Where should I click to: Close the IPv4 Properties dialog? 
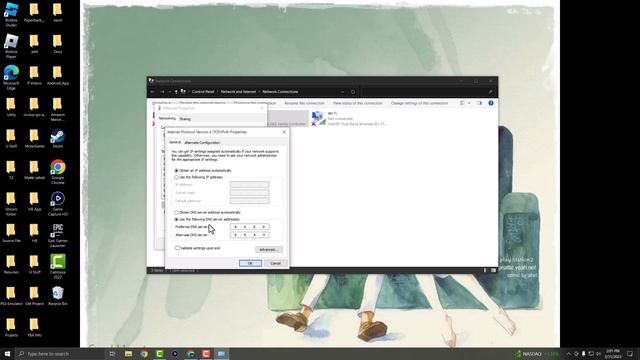click(284, 132)
